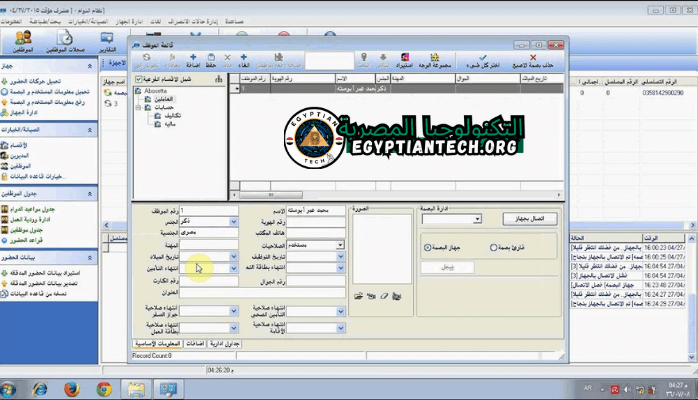Image resolution: width=698 pixels, height=400 pixels.
Task: Click the last icon under photo box
Action: tap(397, 296)
